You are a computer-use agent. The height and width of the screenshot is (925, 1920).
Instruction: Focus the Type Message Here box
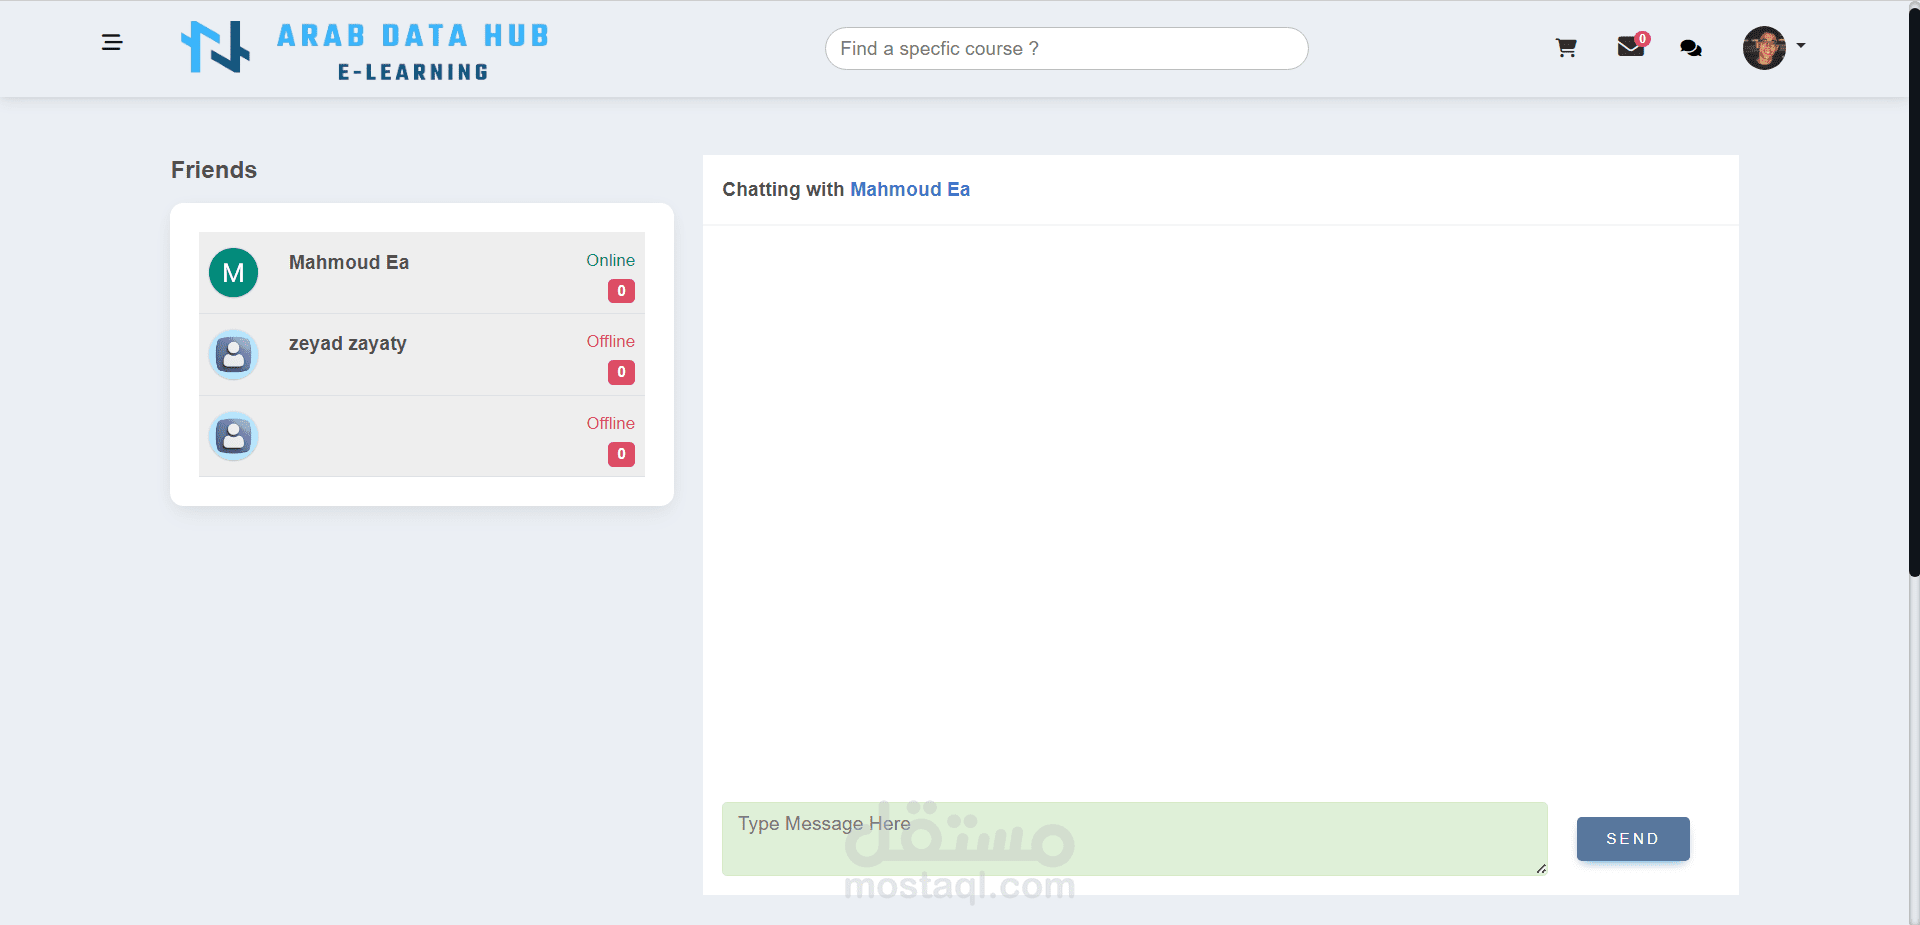[x=1134, y=838]
